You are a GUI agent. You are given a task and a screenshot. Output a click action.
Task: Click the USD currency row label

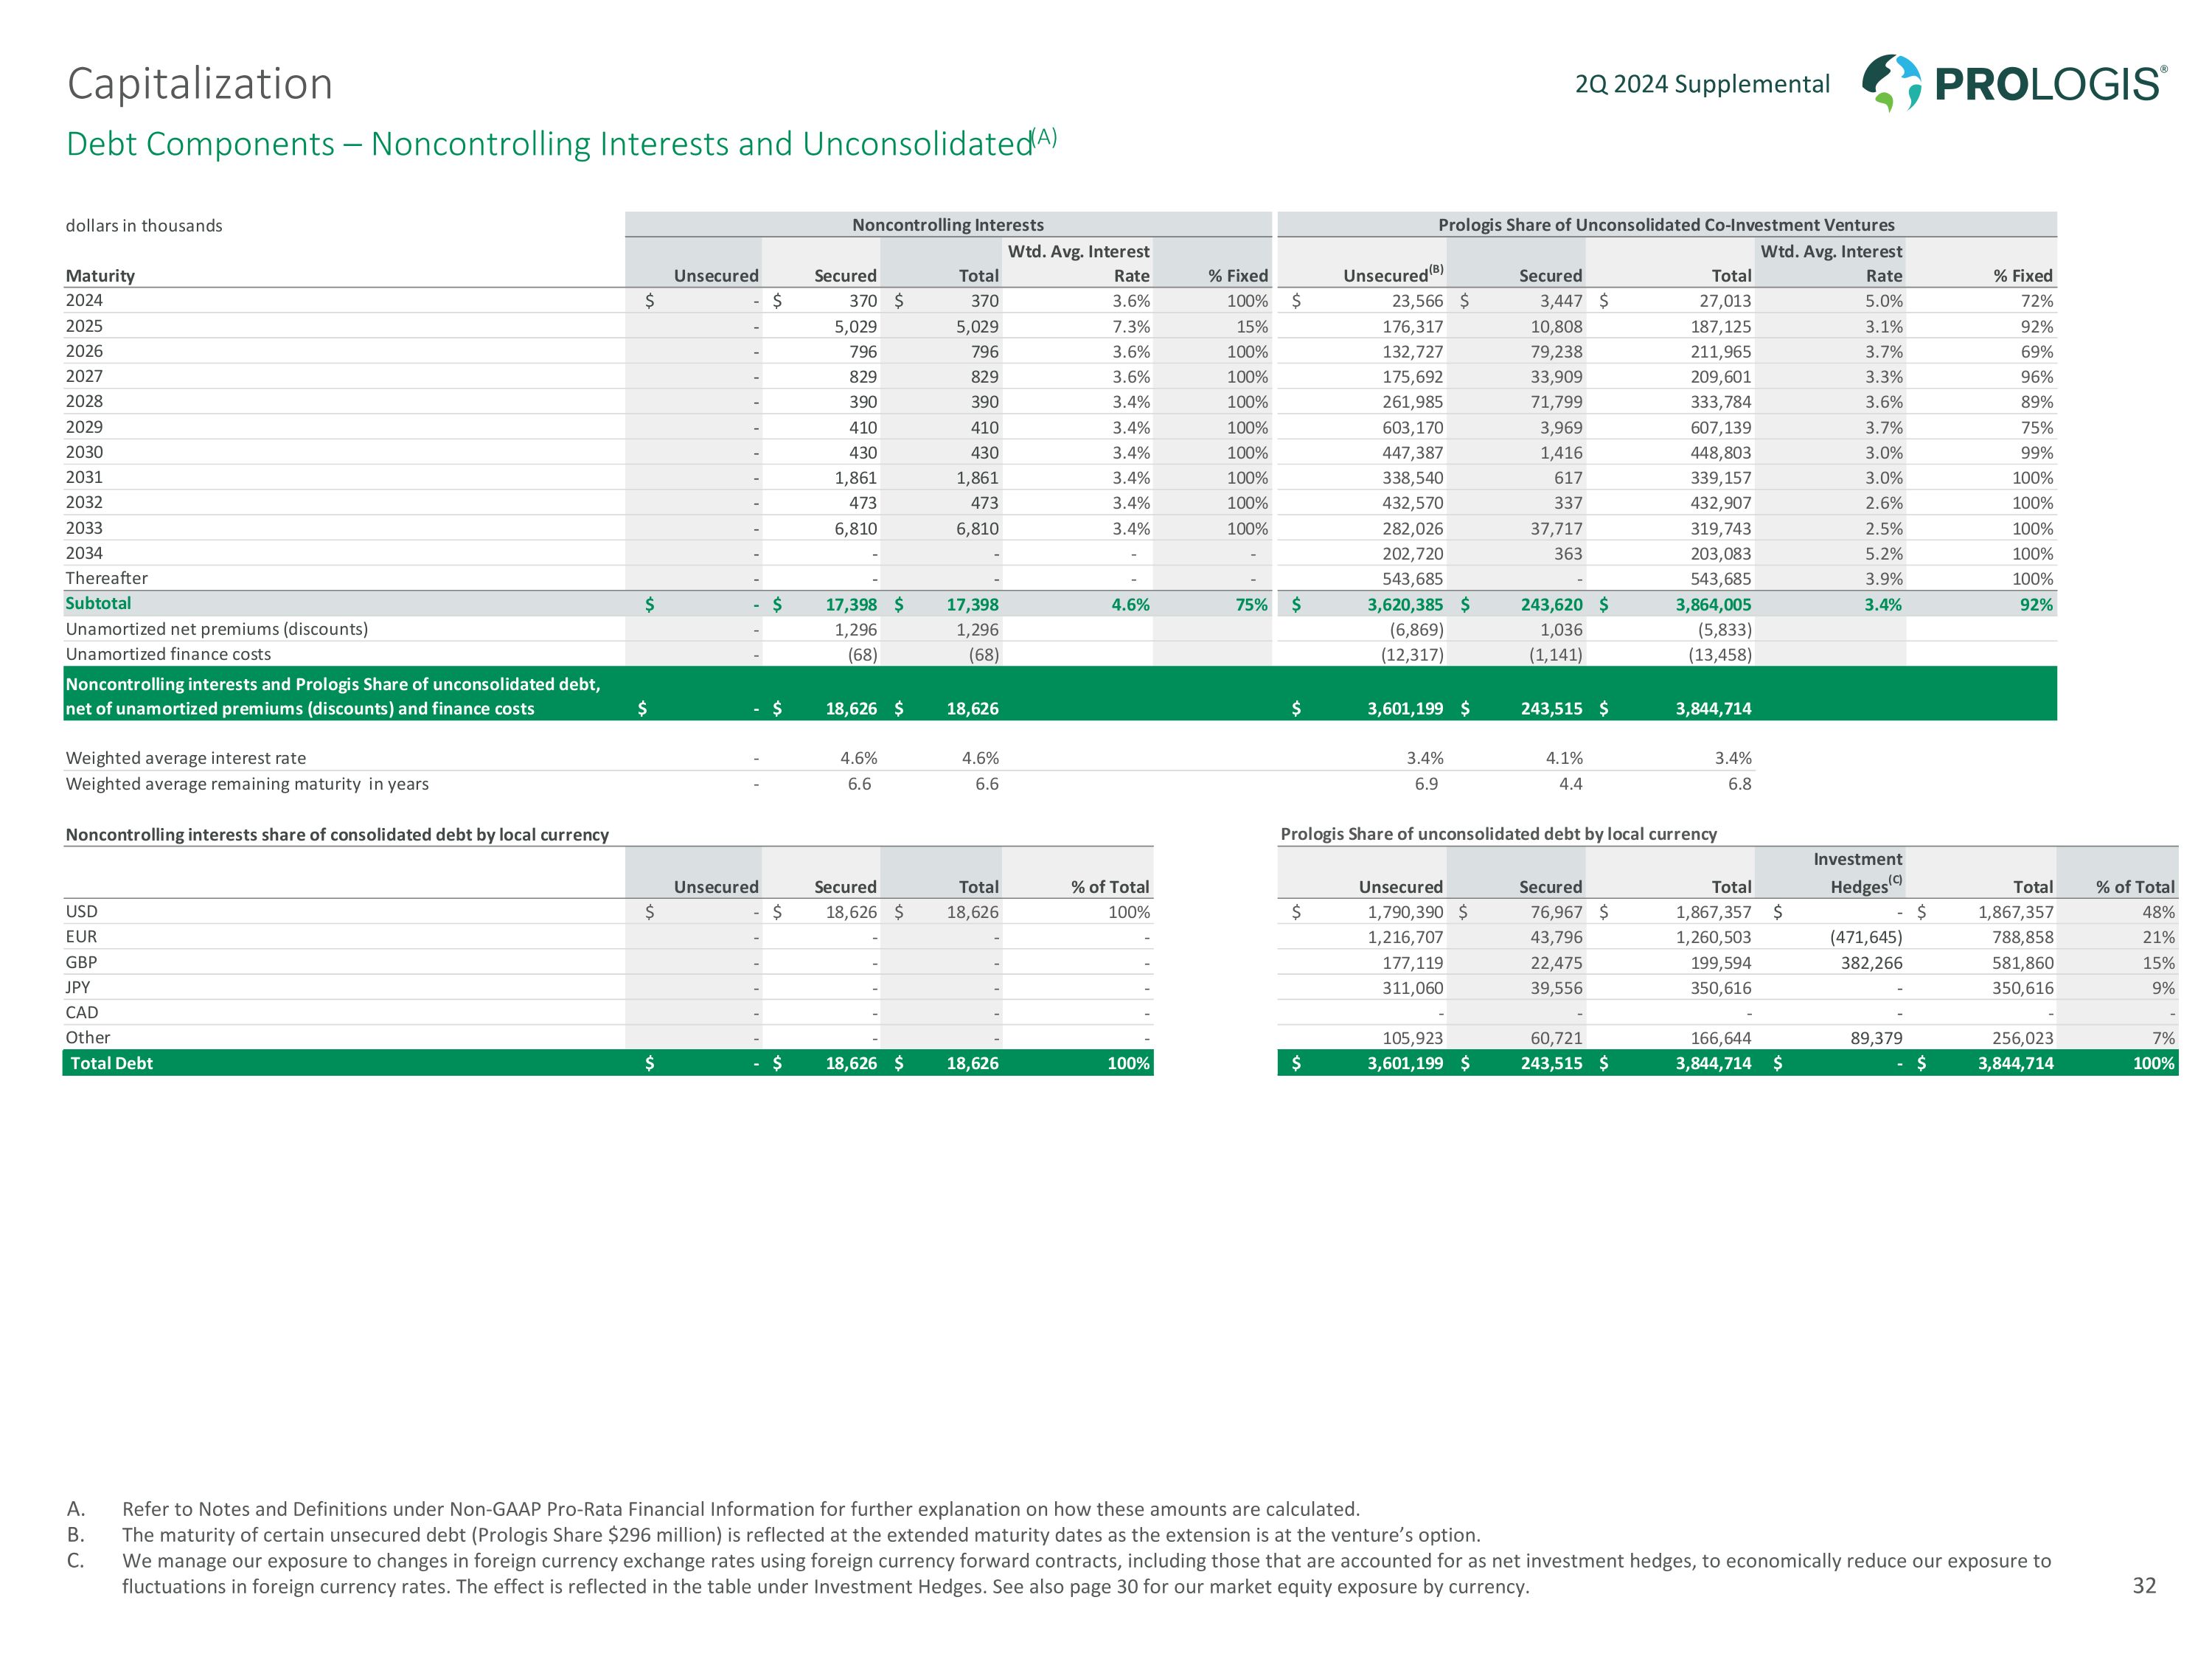tap(82, 911)
